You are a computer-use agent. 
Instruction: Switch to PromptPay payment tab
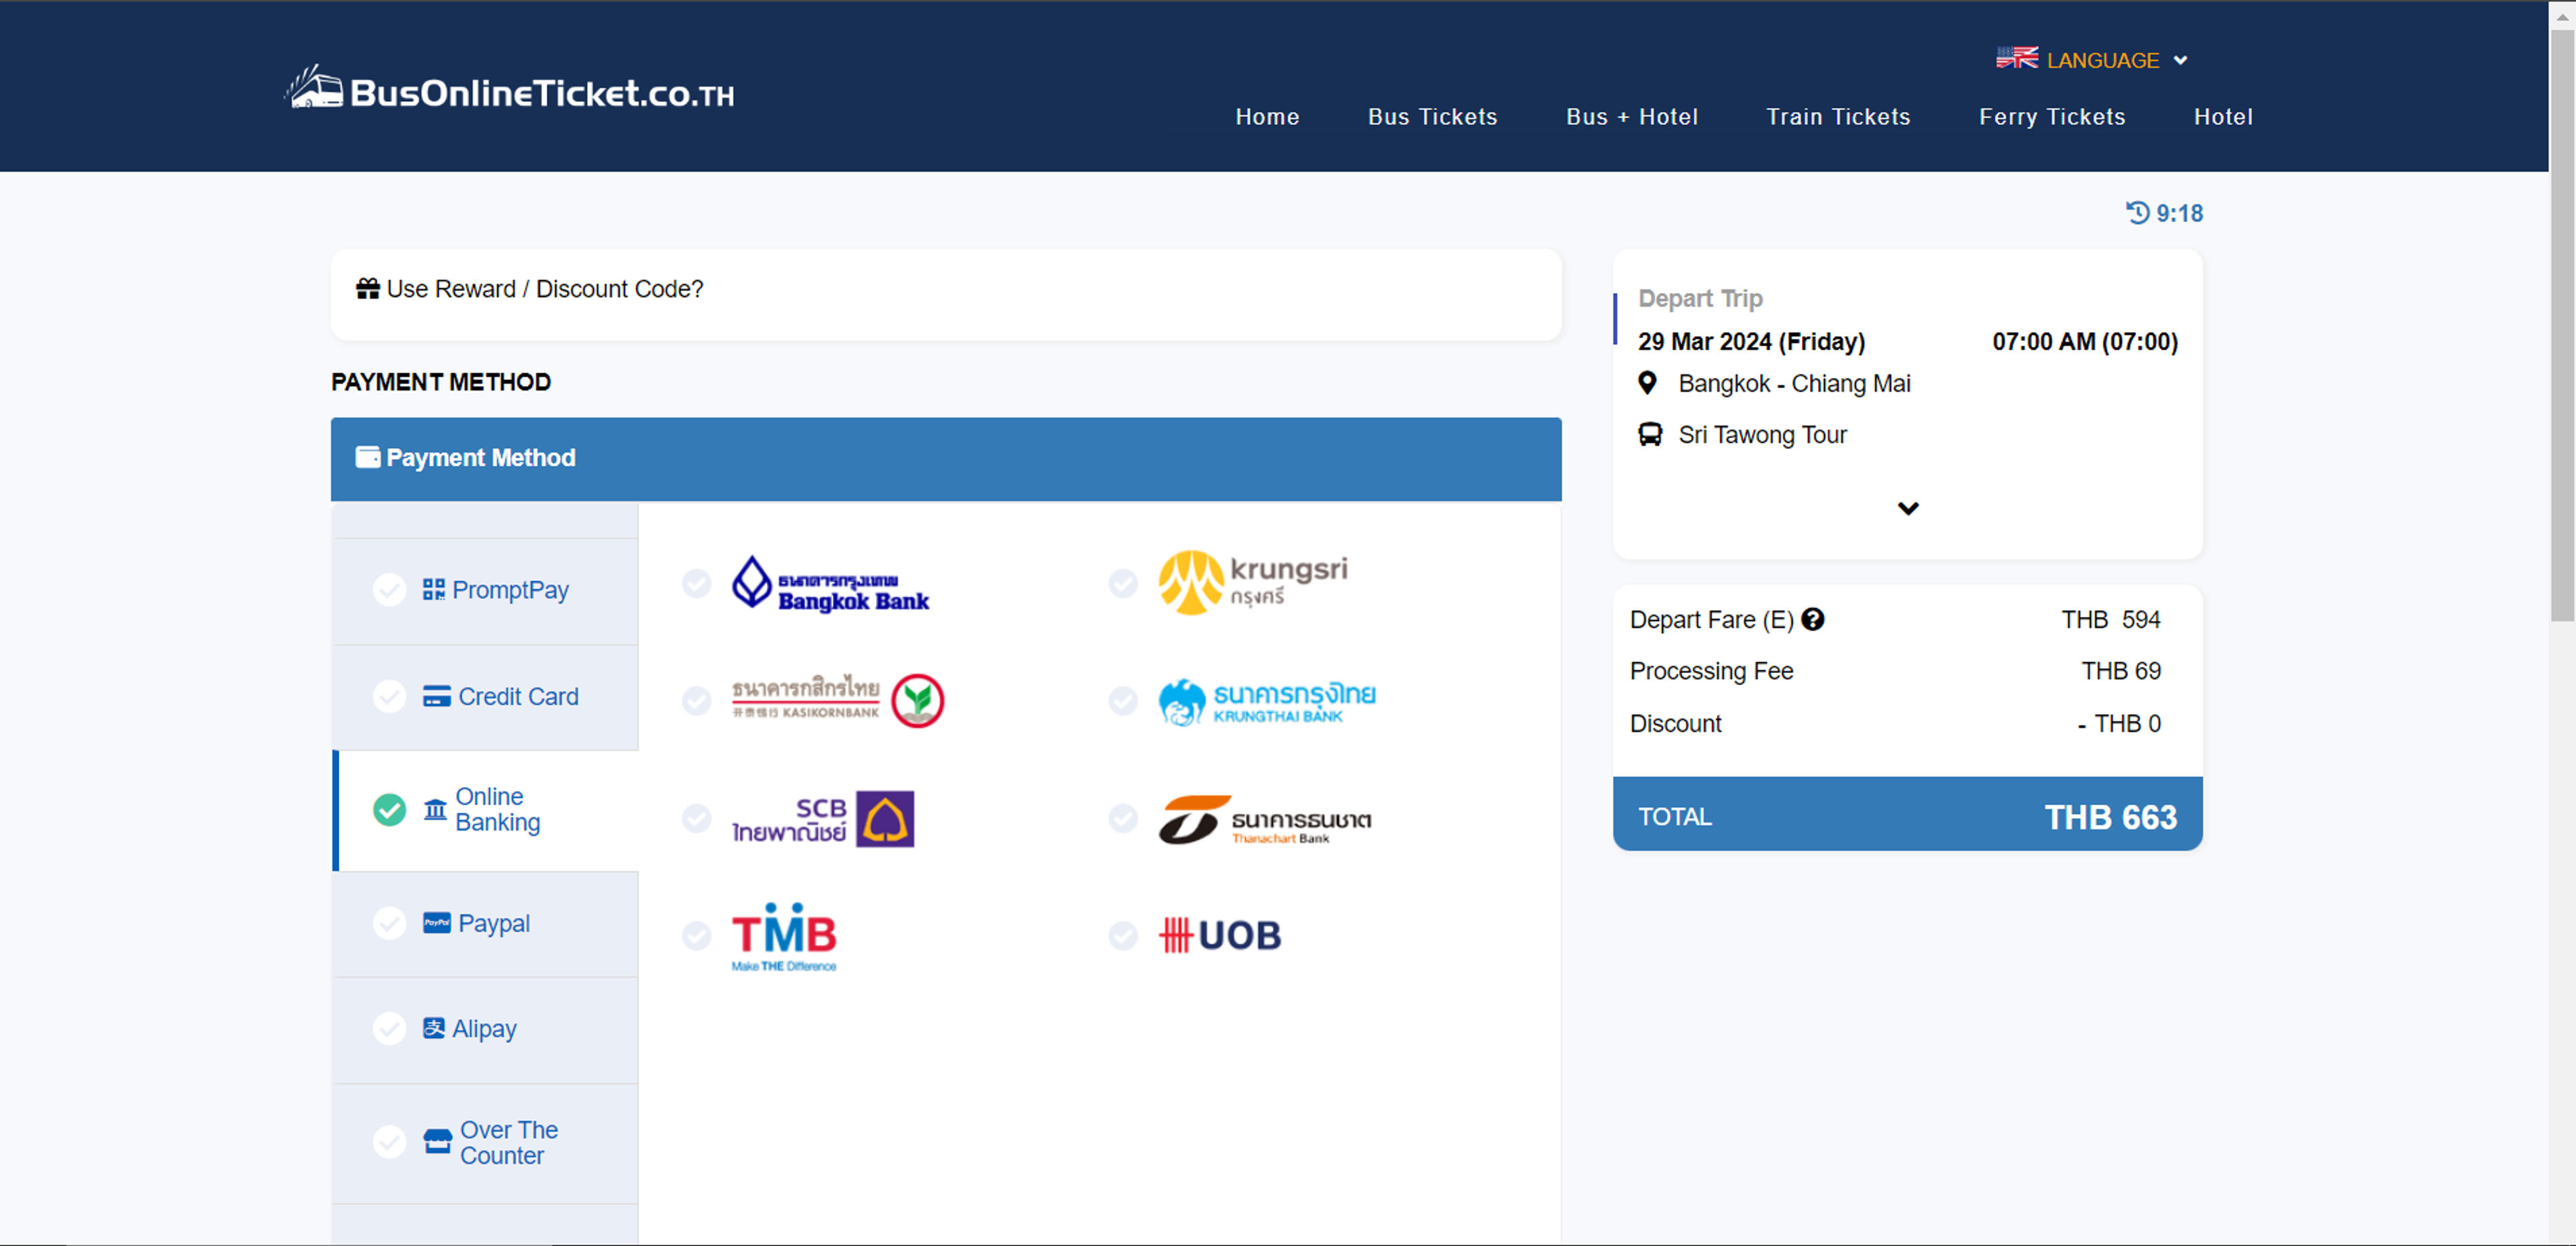coord(485,591)
